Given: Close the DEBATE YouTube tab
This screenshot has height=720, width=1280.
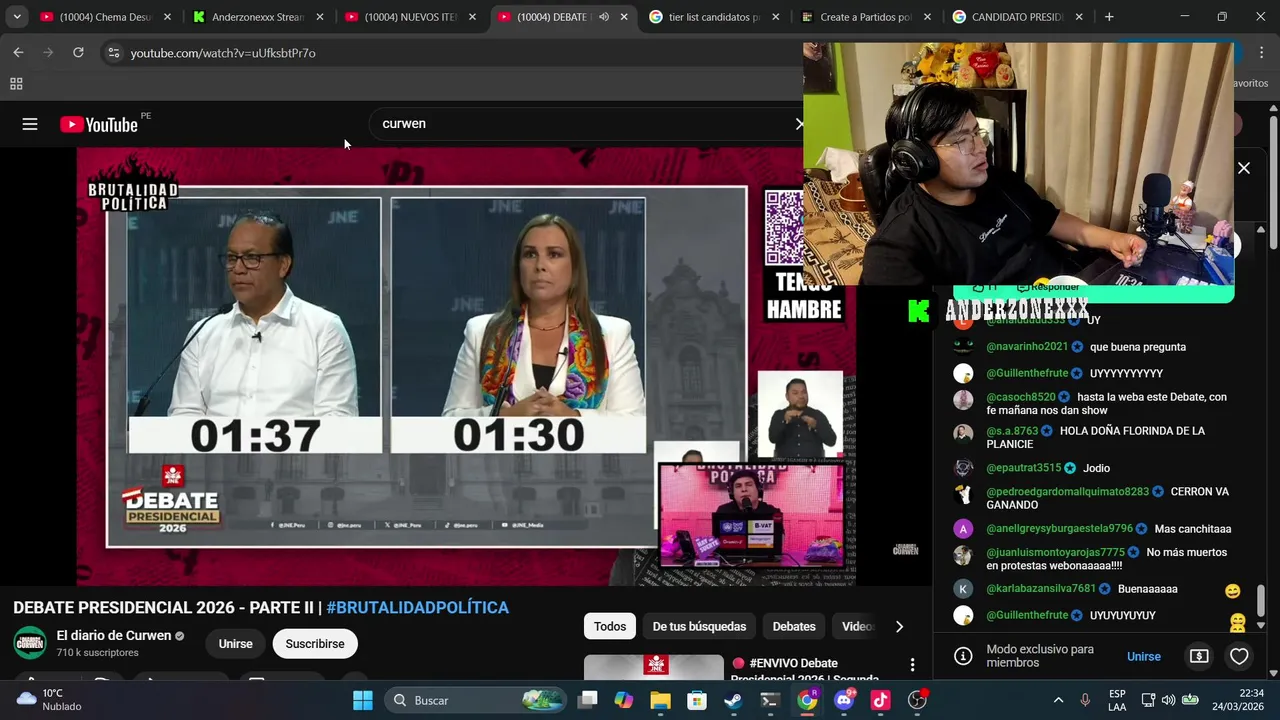Looking at the screenshot, I should (x=624, y=17).
